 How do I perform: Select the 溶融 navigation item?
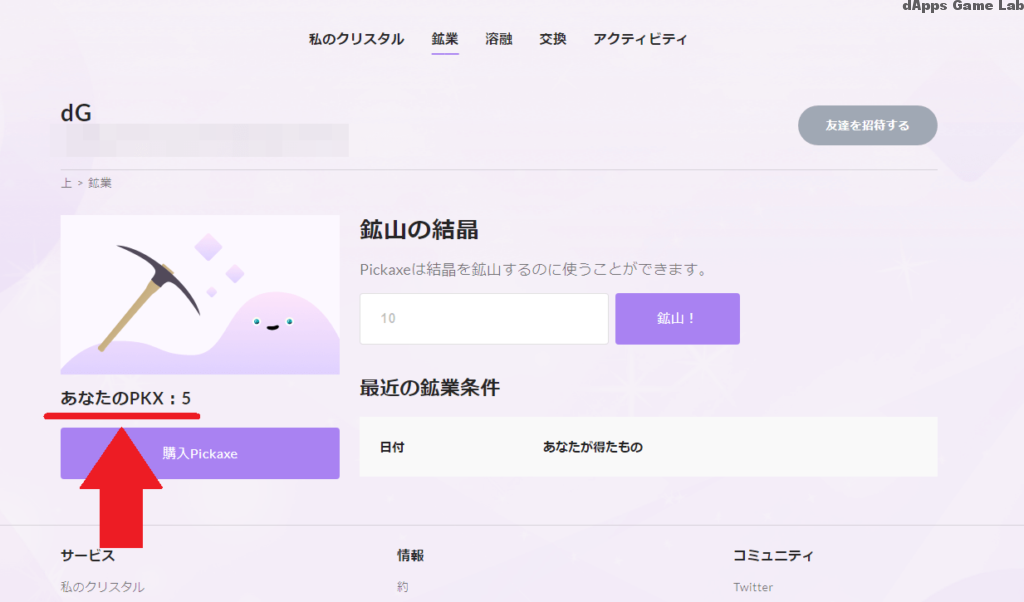(499, 39)
